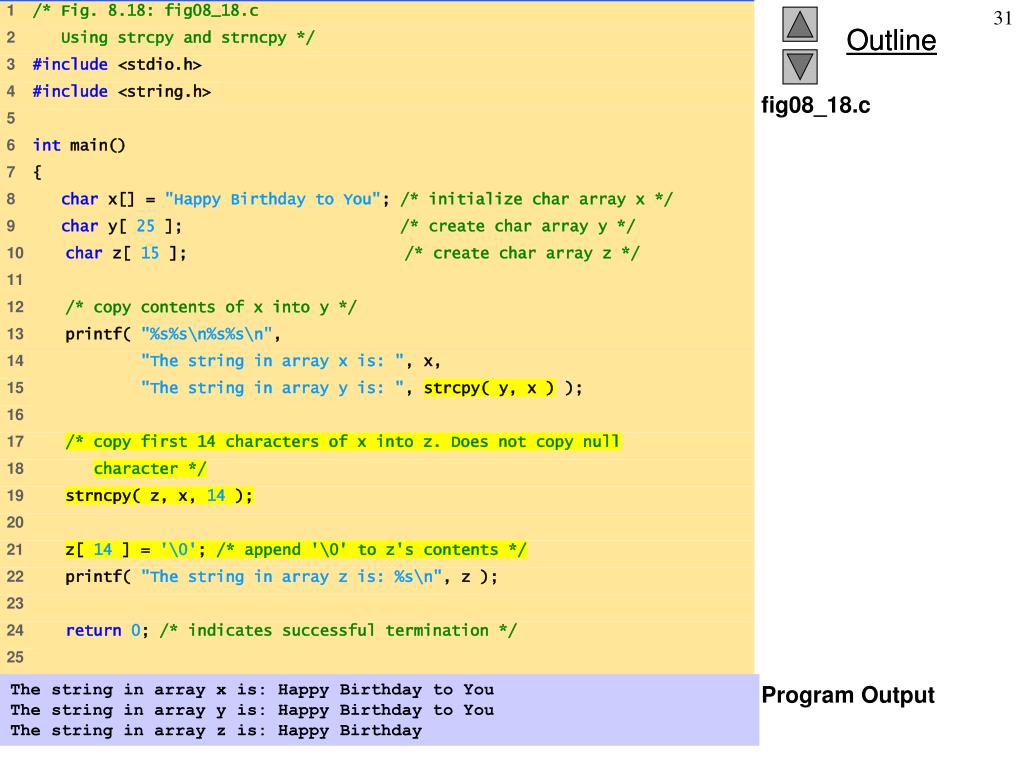Click the highlighted strncpy( z, x, 14 ) statement

click(x=159, y=496)
